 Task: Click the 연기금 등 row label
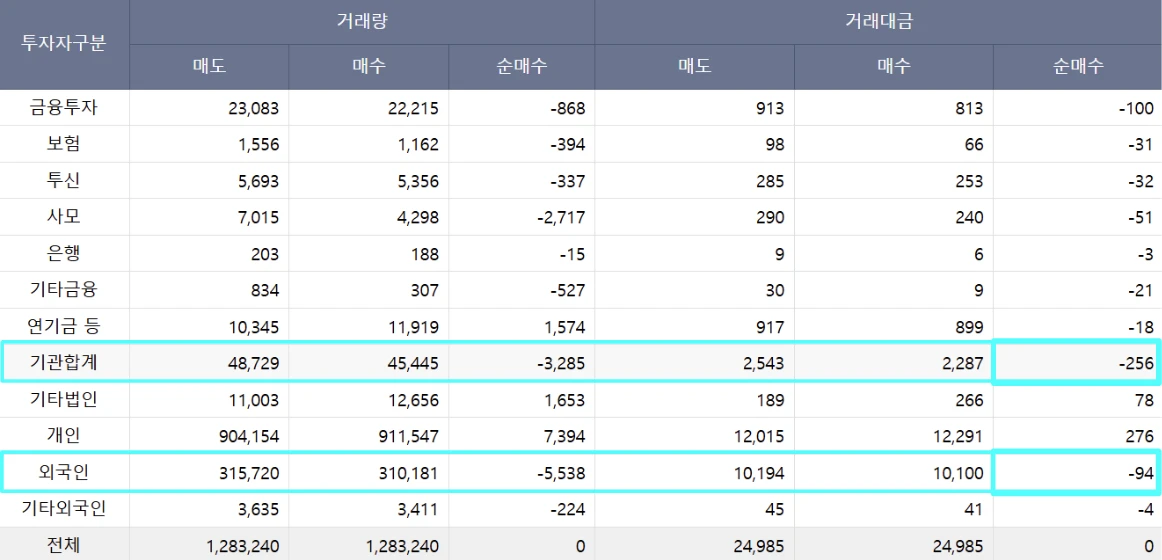click(64, 326)
